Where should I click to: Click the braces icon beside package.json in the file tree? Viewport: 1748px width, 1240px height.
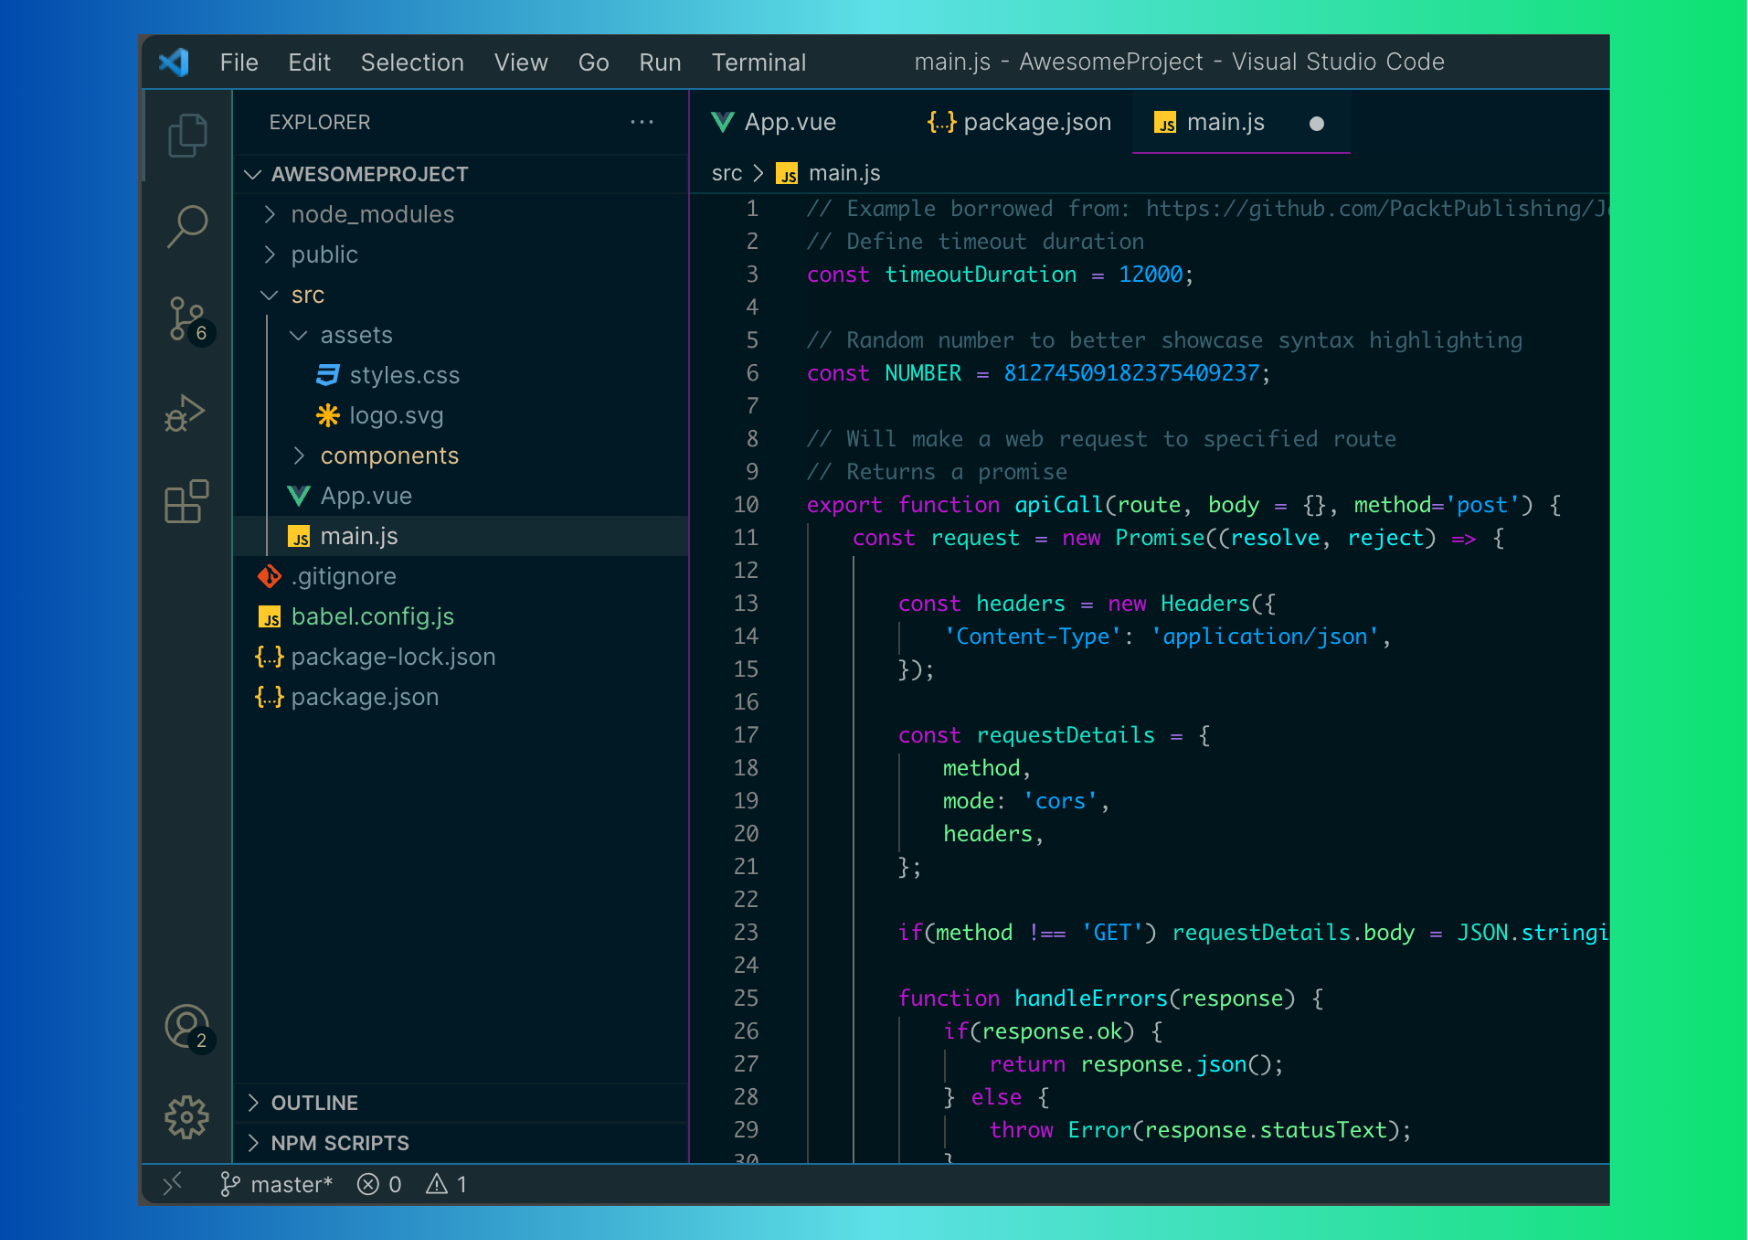(x=269, y=697)
